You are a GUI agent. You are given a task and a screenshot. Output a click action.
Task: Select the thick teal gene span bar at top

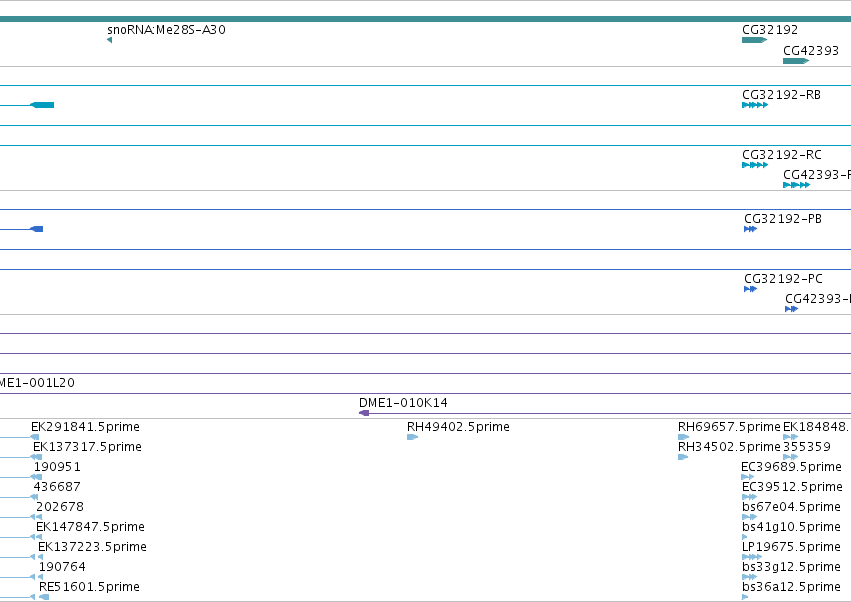point(426,19)
